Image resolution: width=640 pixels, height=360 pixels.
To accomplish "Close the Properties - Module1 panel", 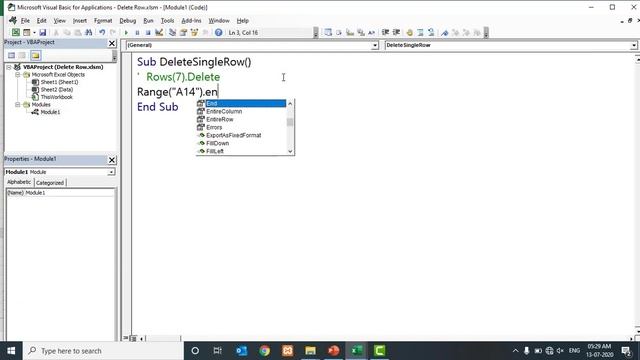I will (x=112, y=160).
